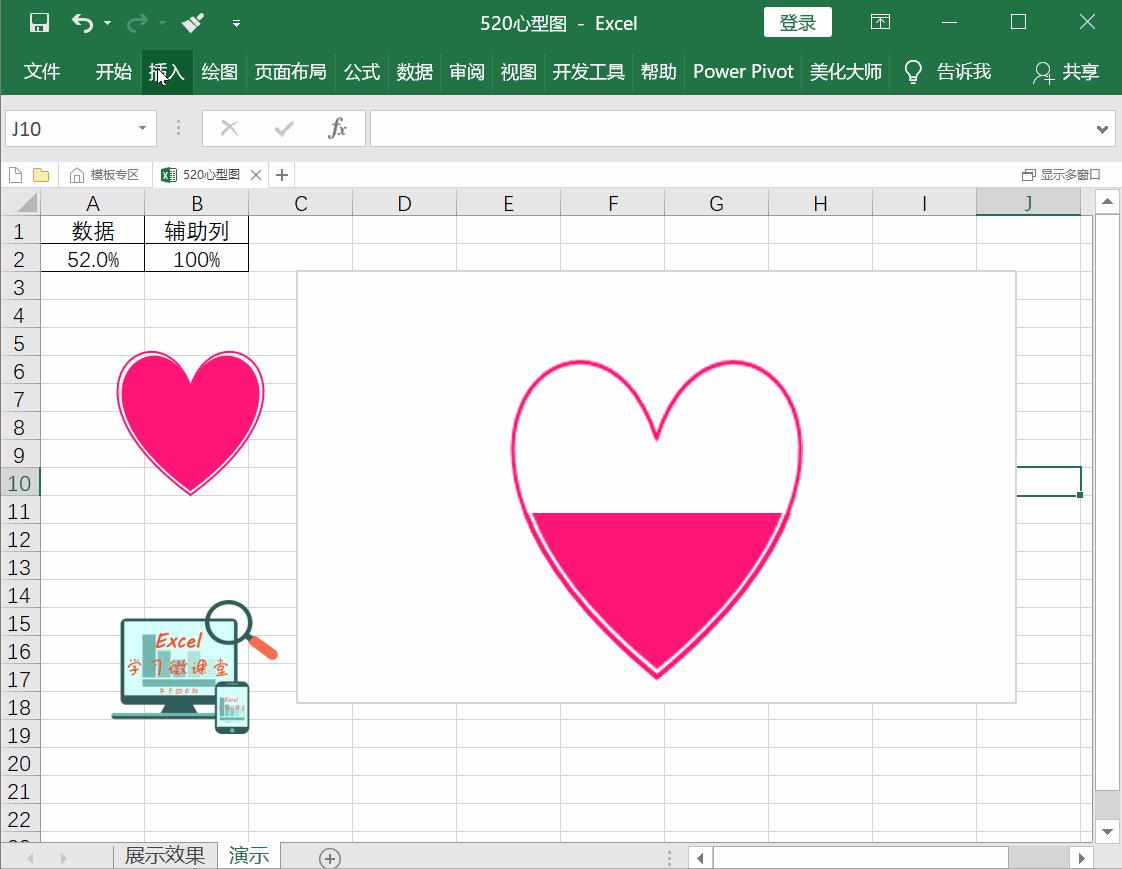This screenshot has width=1122, height=869.
Task: Switch to the 数据 ribbon tab
Action: (414, 71)
